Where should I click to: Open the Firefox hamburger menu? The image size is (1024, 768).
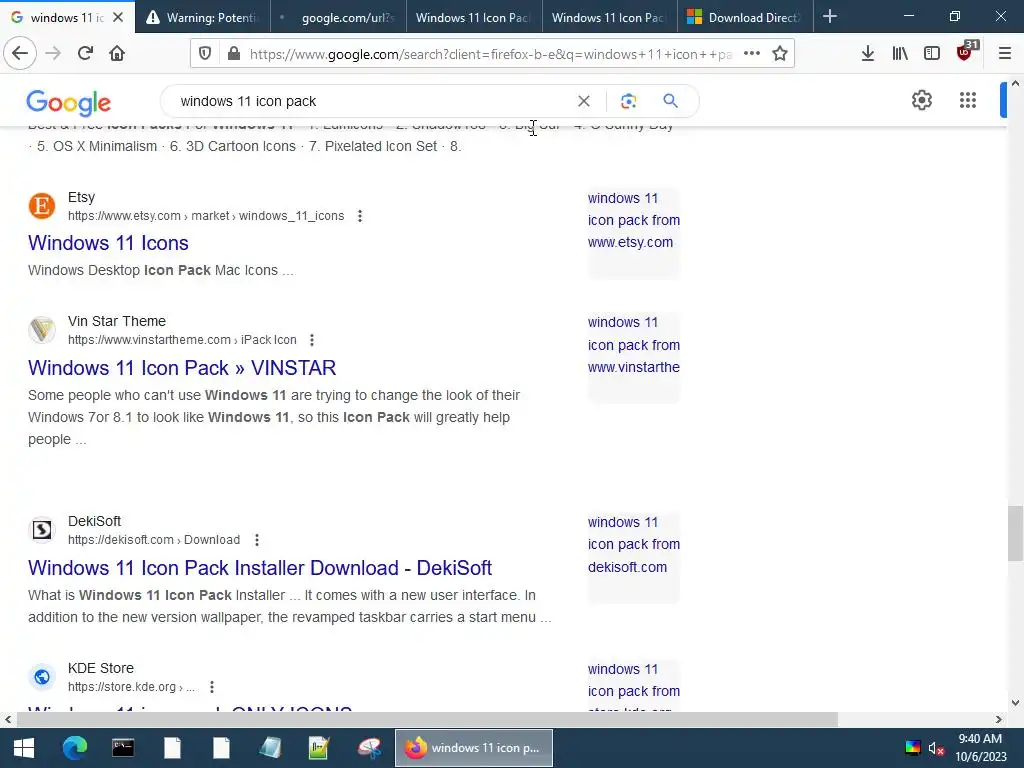1005,54
